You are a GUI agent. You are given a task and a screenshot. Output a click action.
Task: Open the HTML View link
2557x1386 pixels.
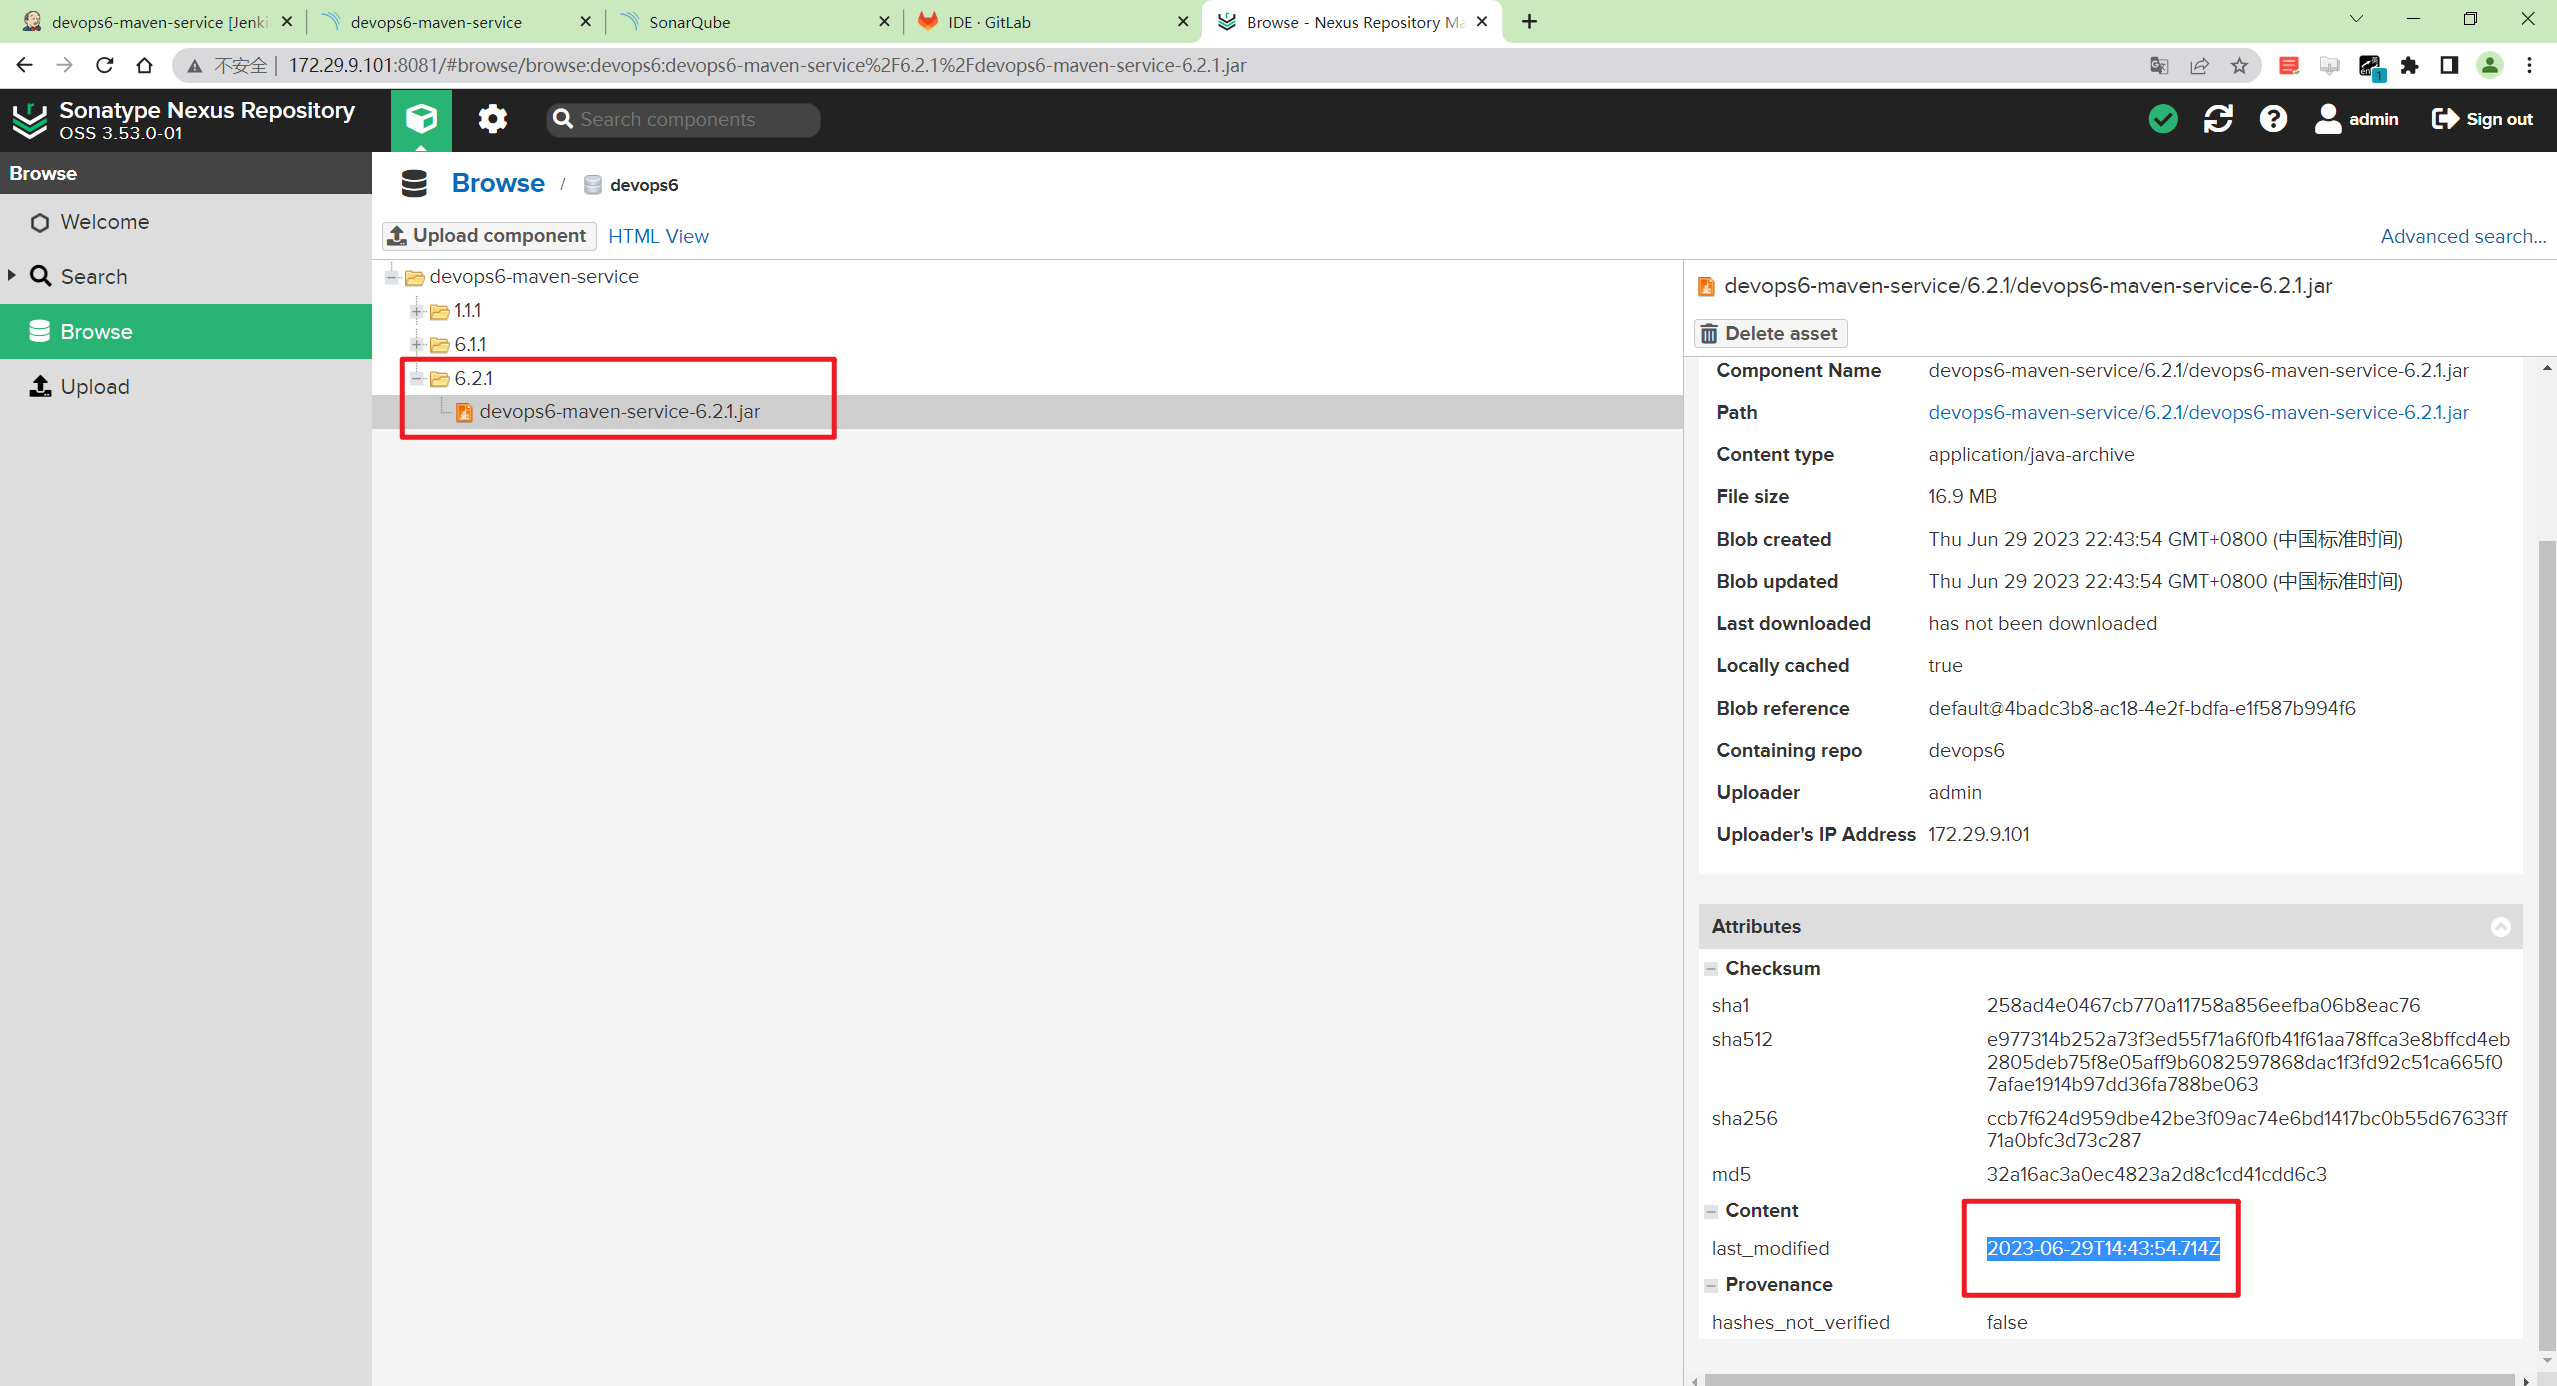658,236
